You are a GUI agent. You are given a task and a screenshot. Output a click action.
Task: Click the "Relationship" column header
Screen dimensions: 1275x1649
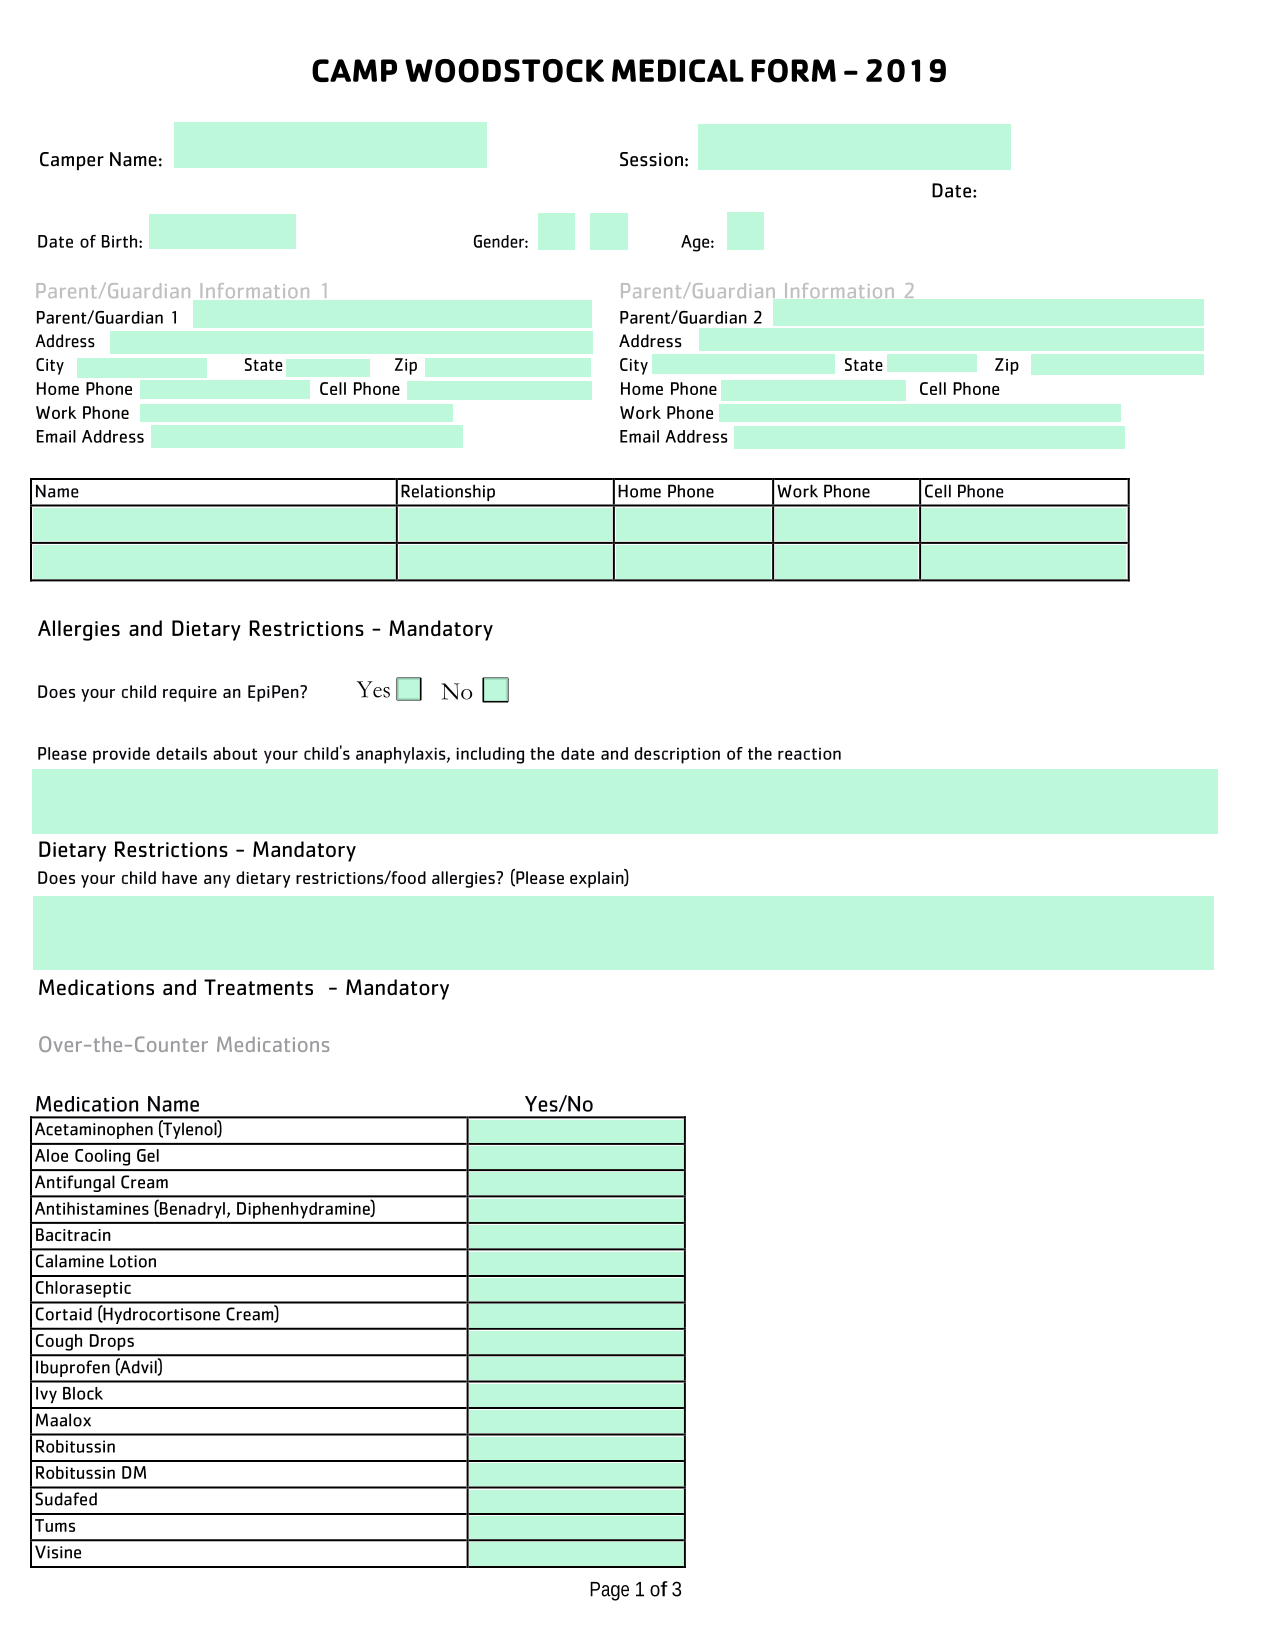click(x=448, y=492)
